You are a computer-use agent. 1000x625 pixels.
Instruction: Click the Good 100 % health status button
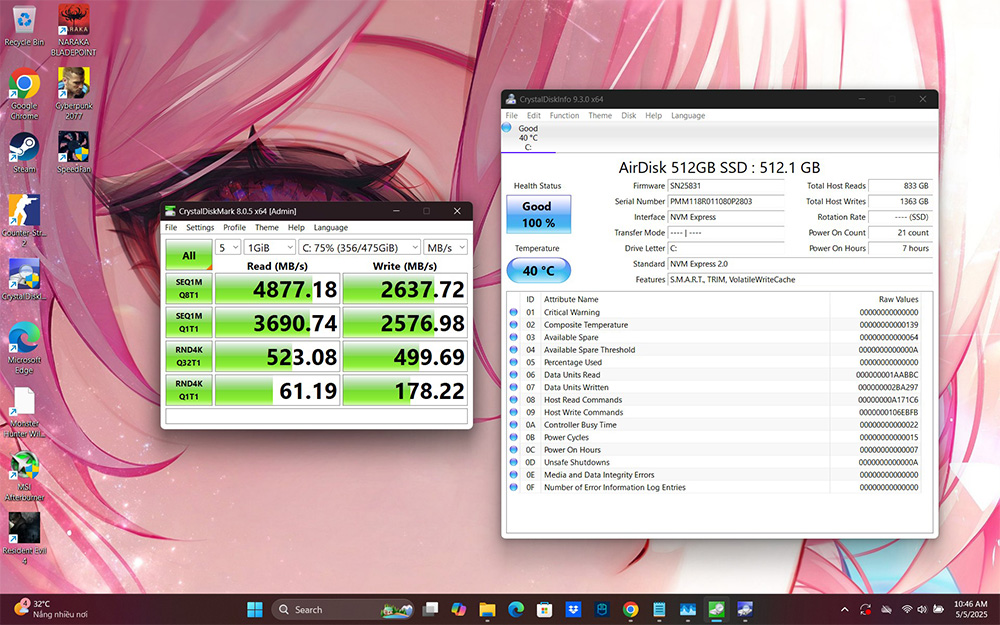tap(538, 214)
